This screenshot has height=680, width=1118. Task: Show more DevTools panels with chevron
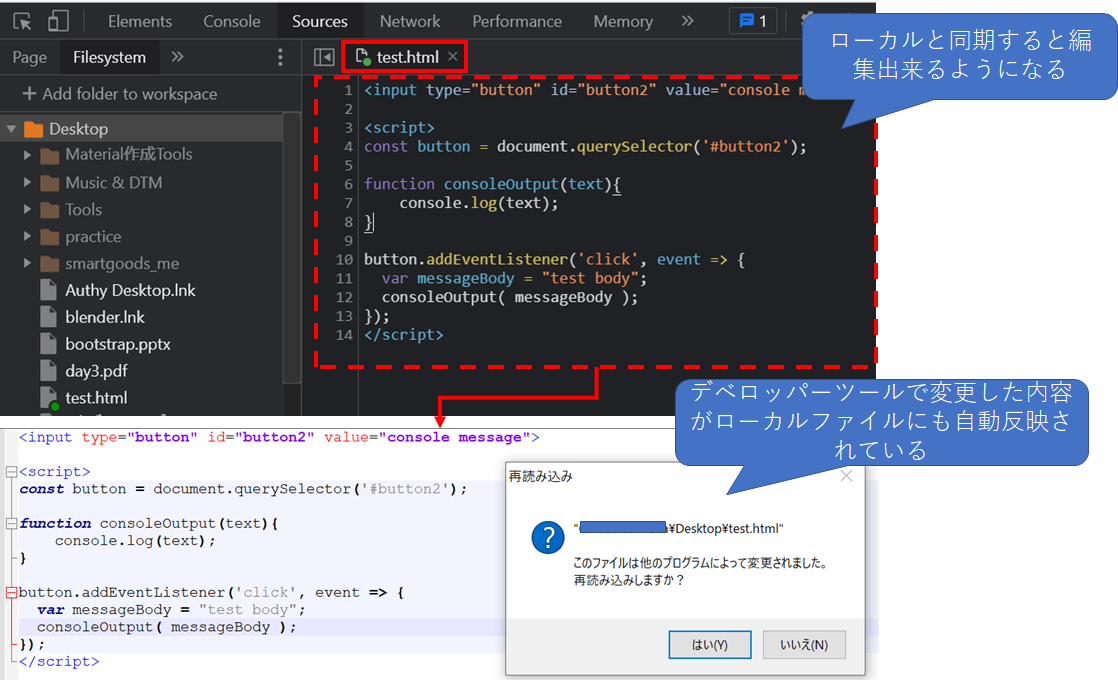687,21
